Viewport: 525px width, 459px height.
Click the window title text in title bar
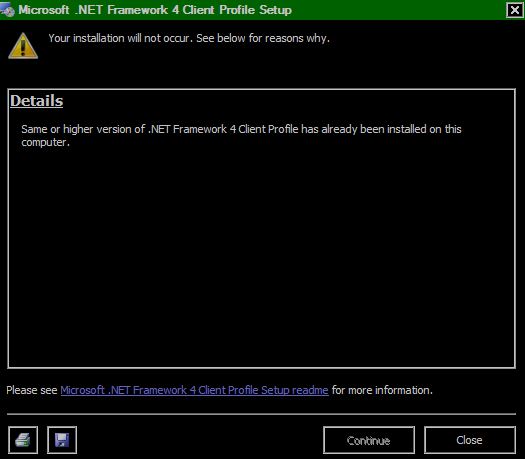(155, 10)
